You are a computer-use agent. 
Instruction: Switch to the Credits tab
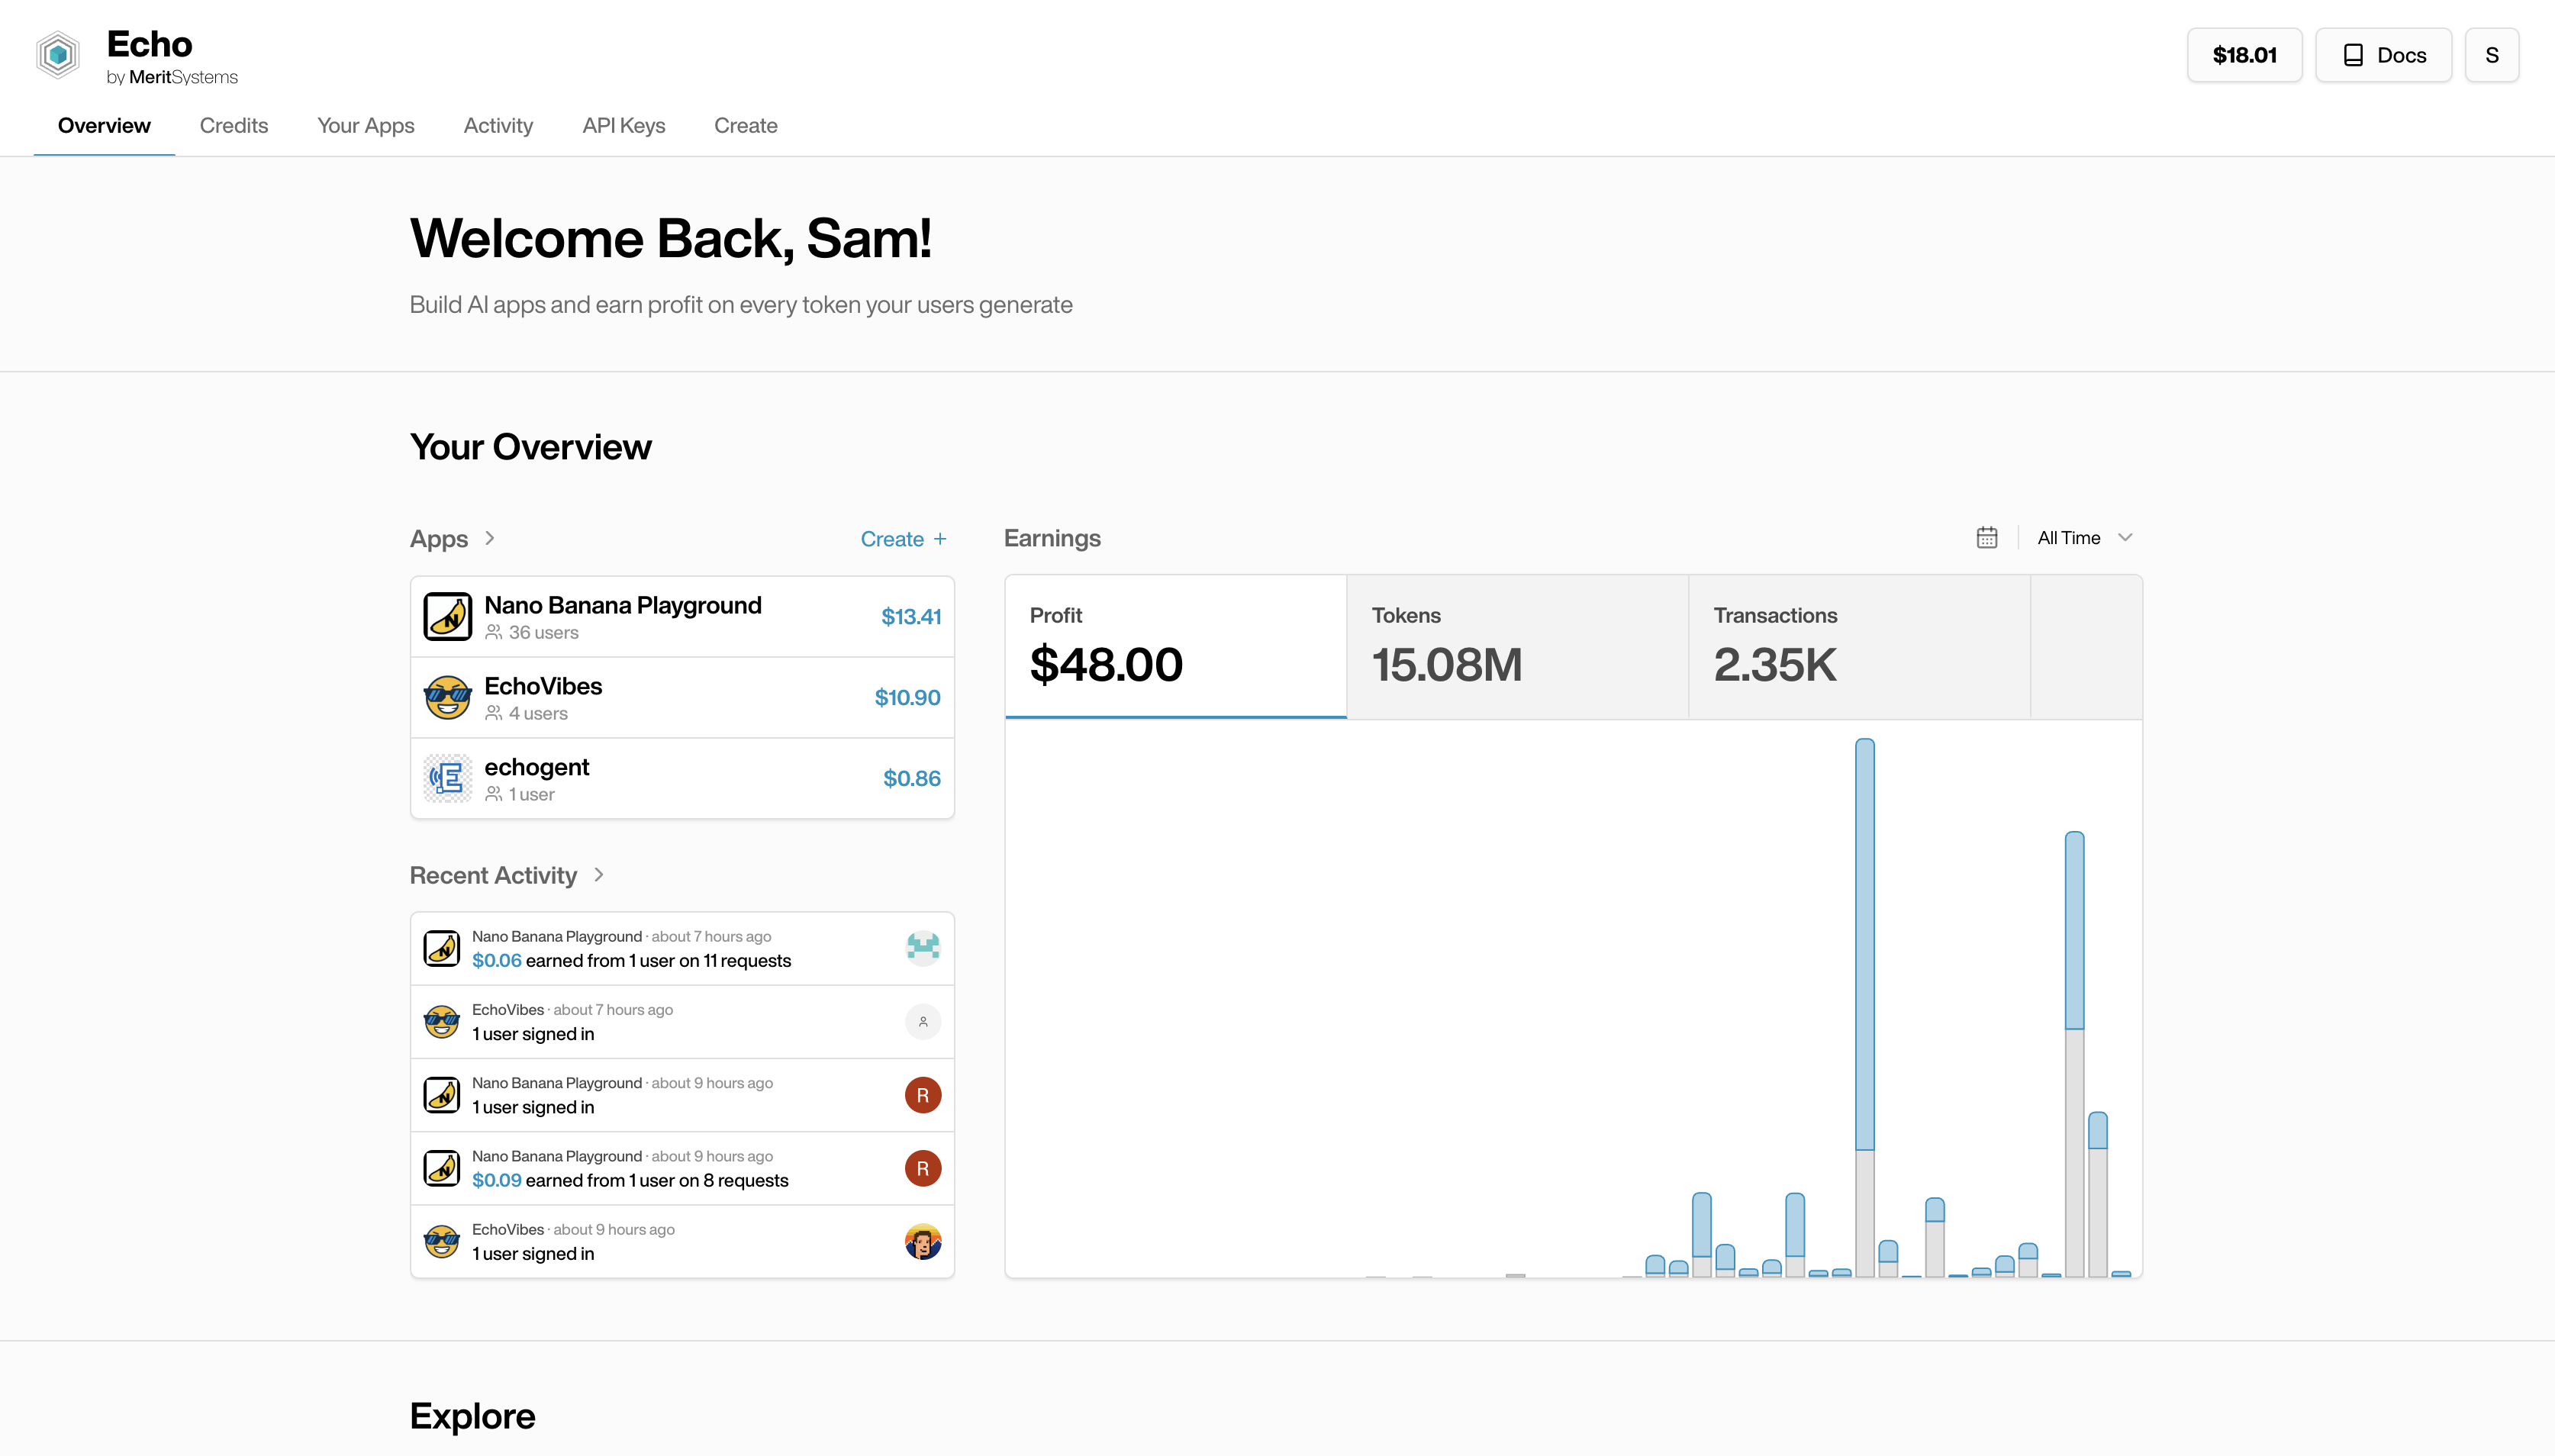(x=234, y=126)
